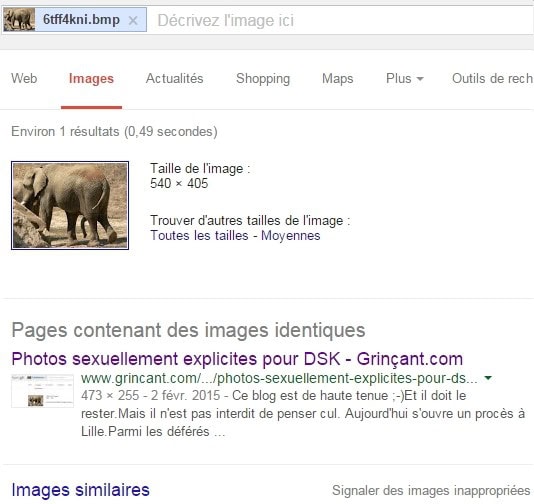Click "Signaler des images inappropriées"

pyautogui.click(x=431, y=491)
